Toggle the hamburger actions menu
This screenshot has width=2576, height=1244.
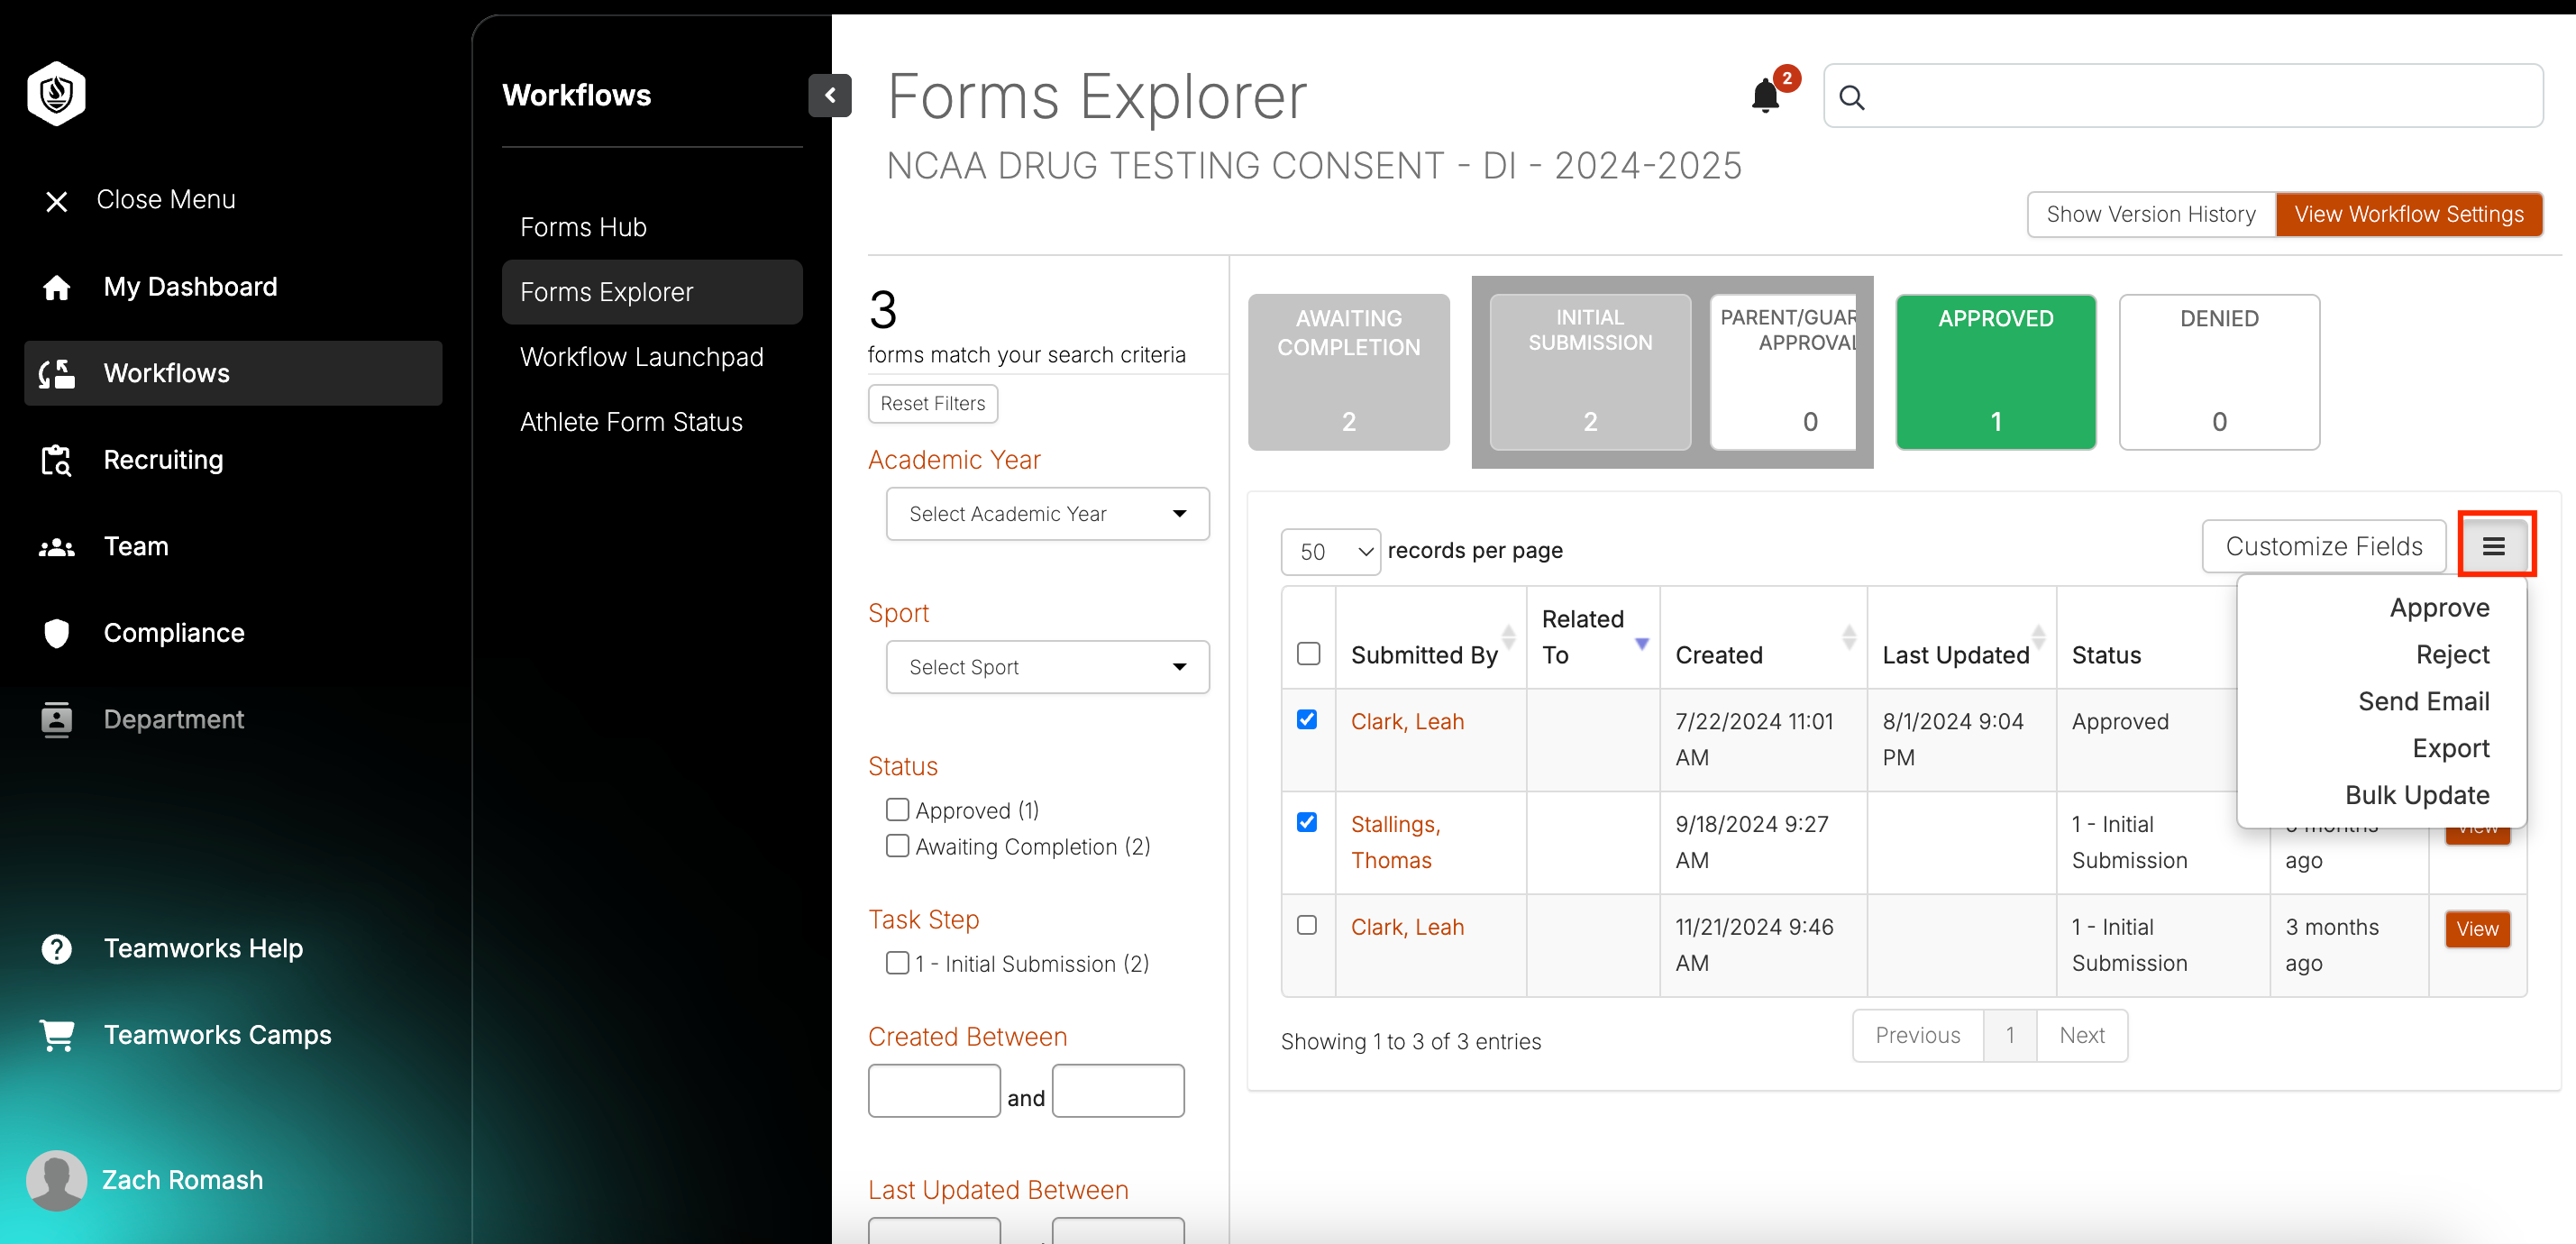(x=2494, y=546)
